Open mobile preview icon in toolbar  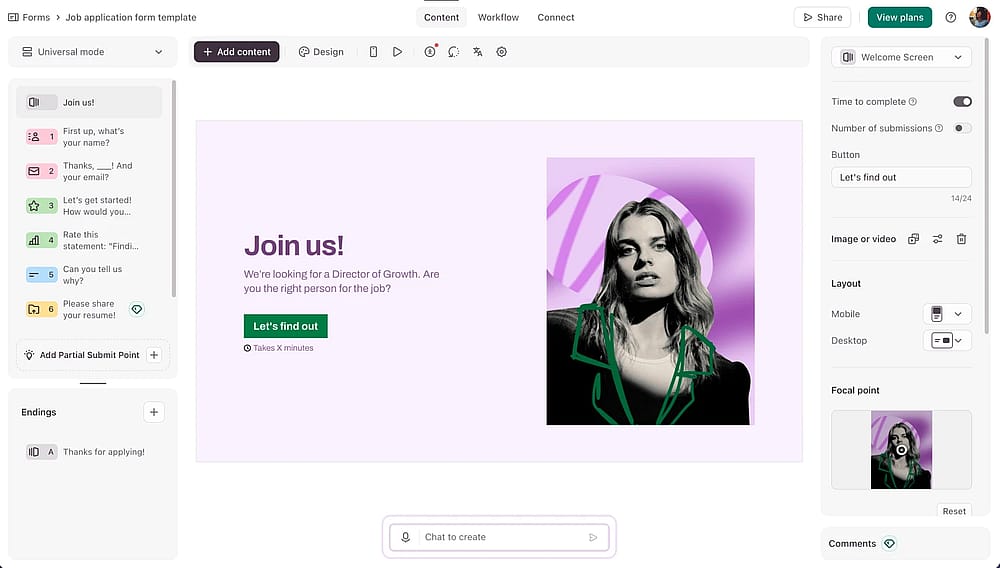(373, 52)
